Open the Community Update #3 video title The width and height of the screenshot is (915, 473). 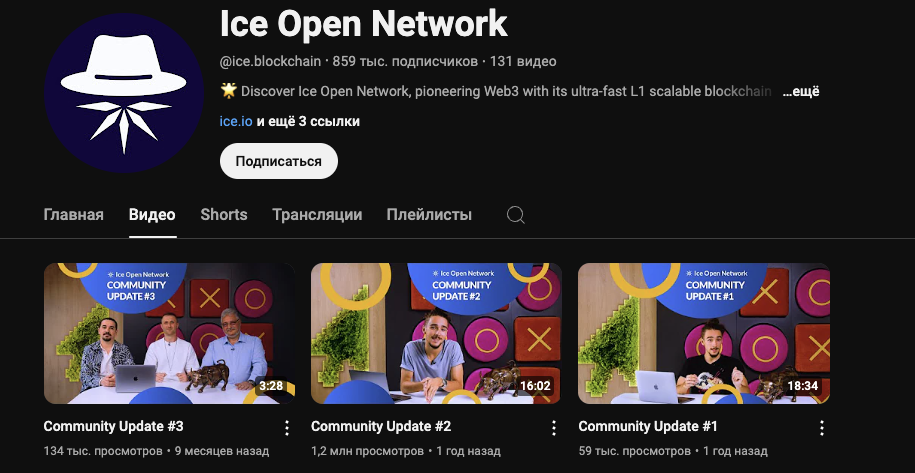click(114, 426)
